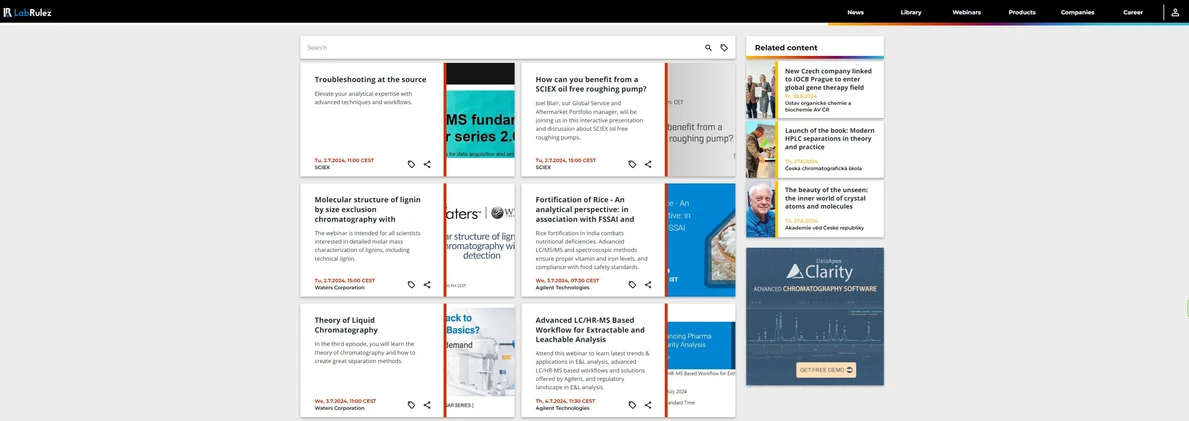Open the News menu item

point(855,12)
